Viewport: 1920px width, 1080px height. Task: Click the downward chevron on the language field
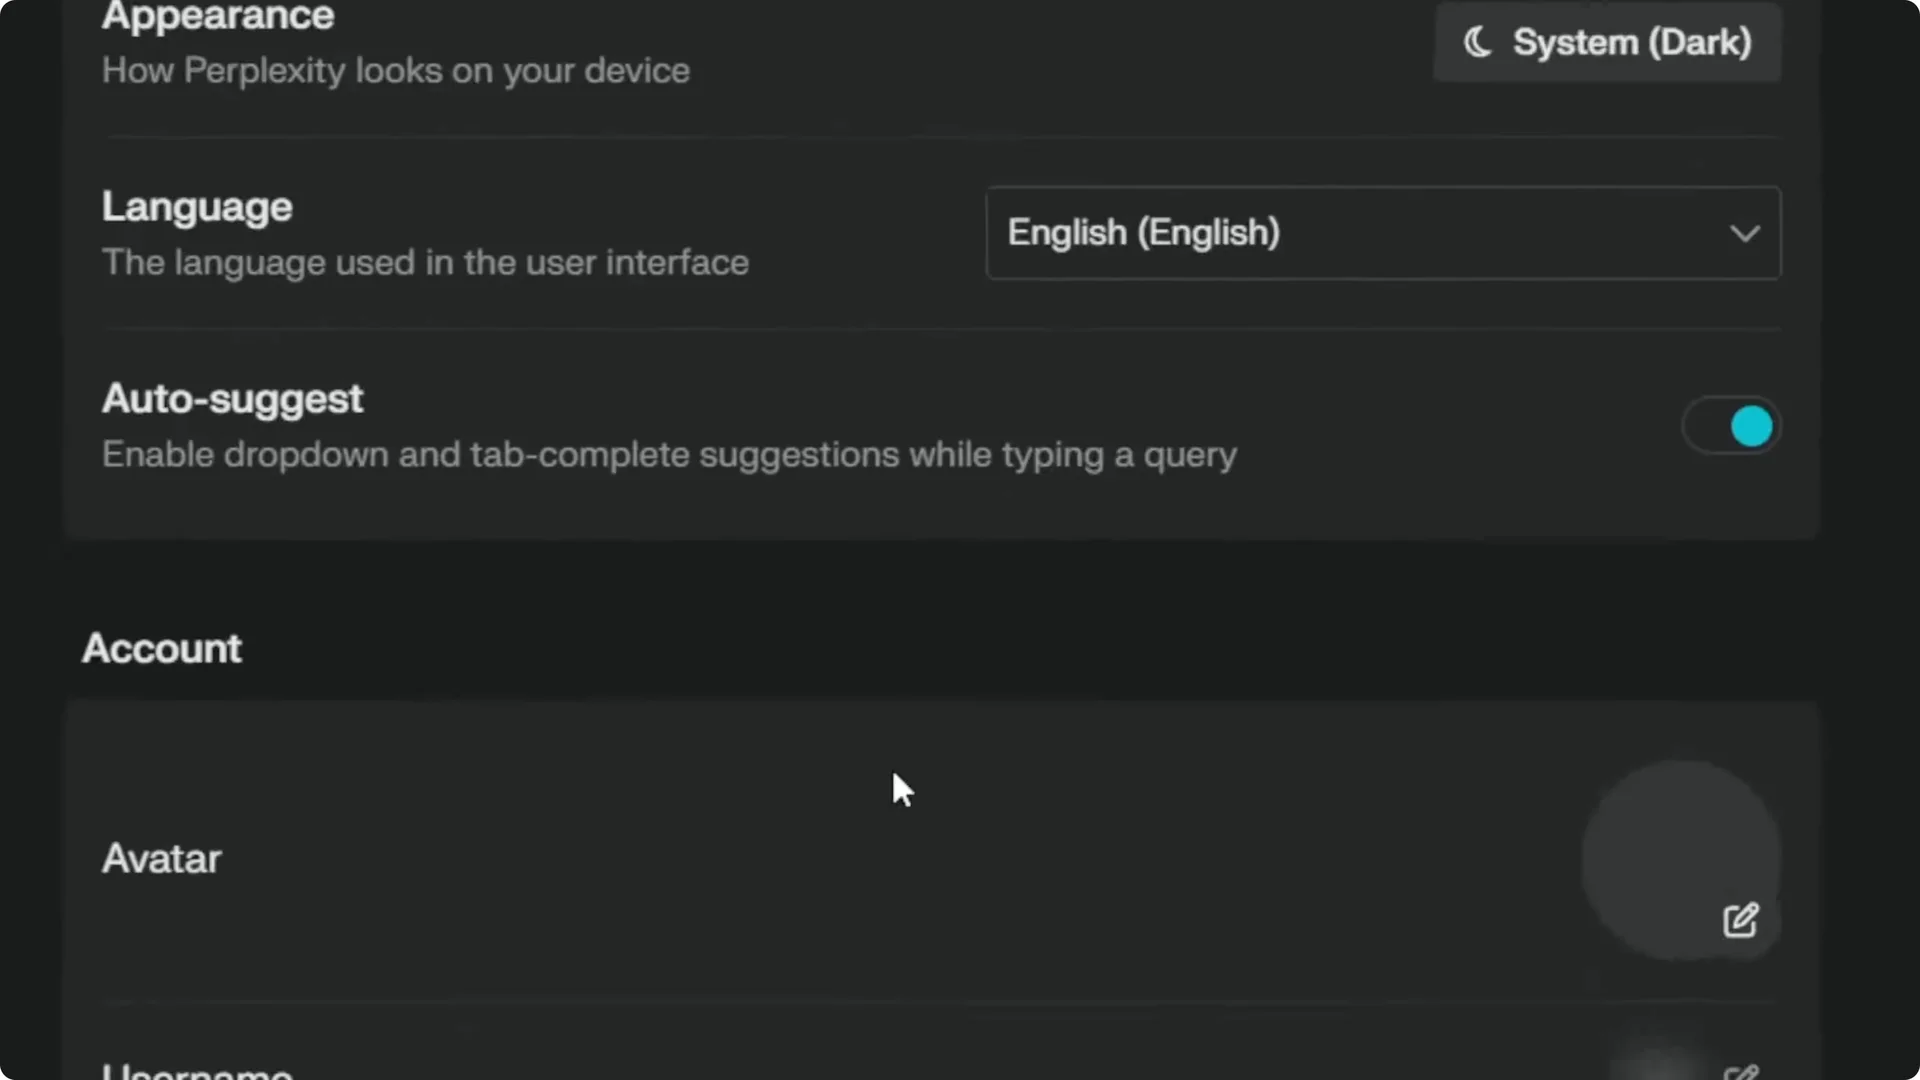(x=1745, y=233)
